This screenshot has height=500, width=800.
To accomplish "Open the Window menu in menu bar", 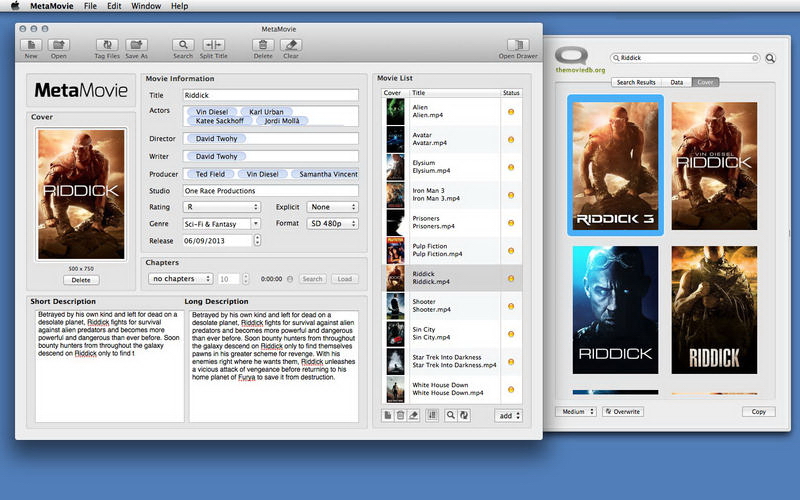I will pos(146,6).
